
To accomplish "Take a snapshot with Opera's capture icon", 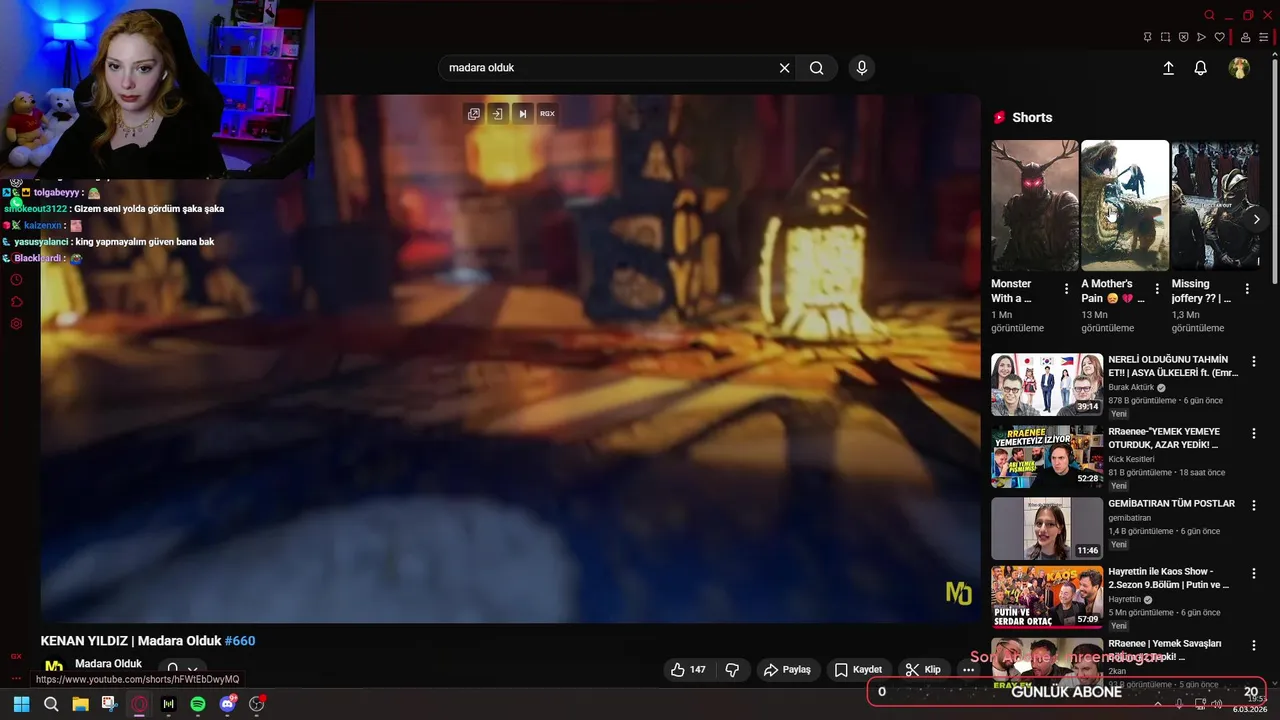I will click(1166, 37).
